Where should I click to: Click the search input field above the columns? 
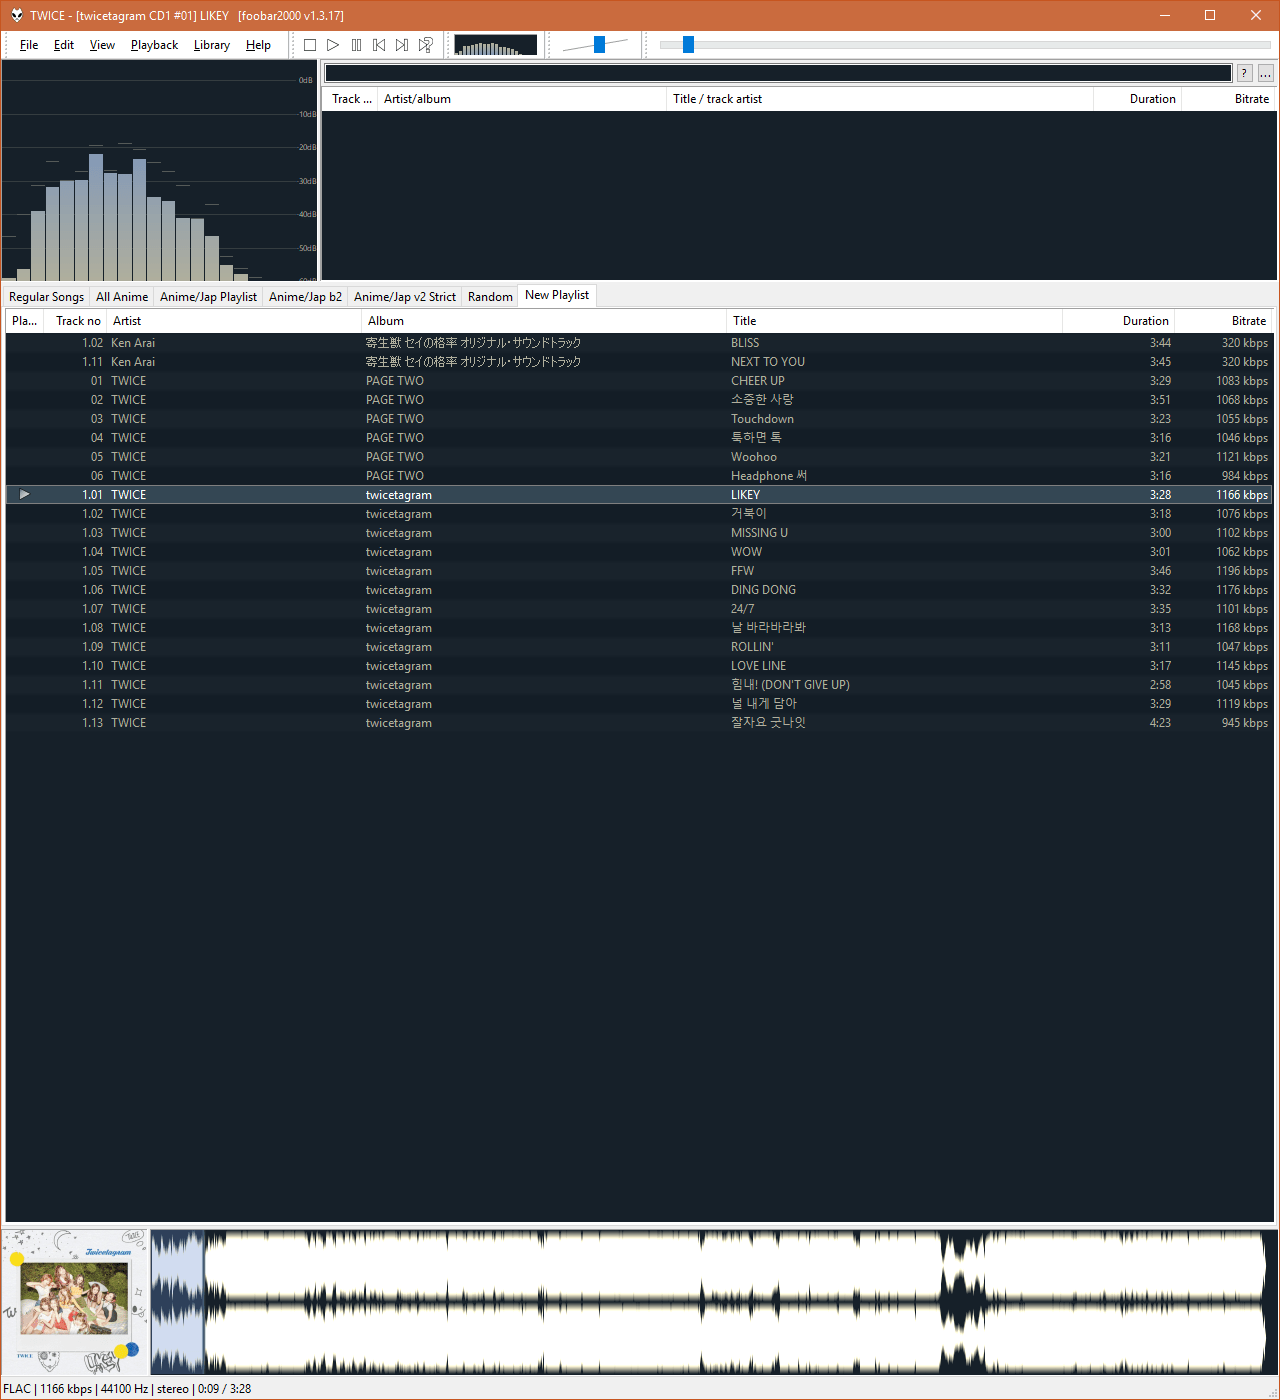[x=780, y=72]
